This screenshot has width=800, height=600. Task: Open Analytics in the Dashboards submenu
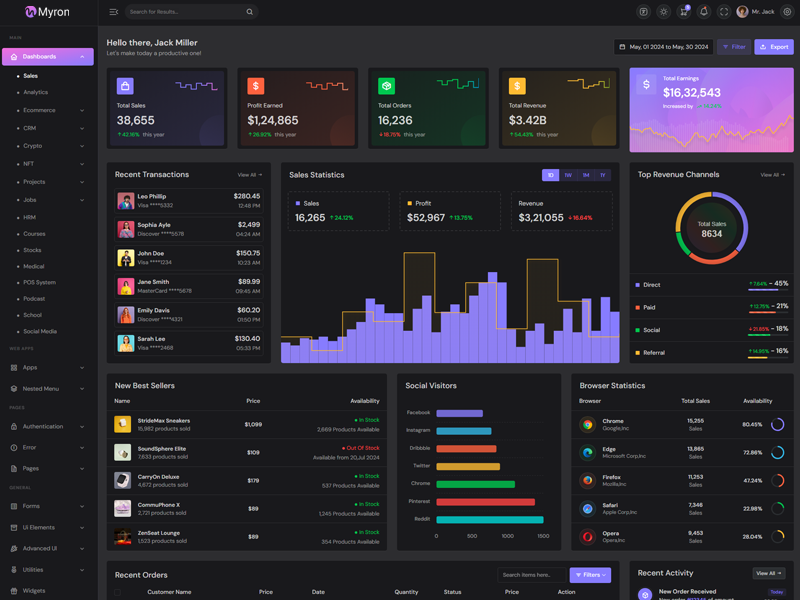click(x=35, y=92)
